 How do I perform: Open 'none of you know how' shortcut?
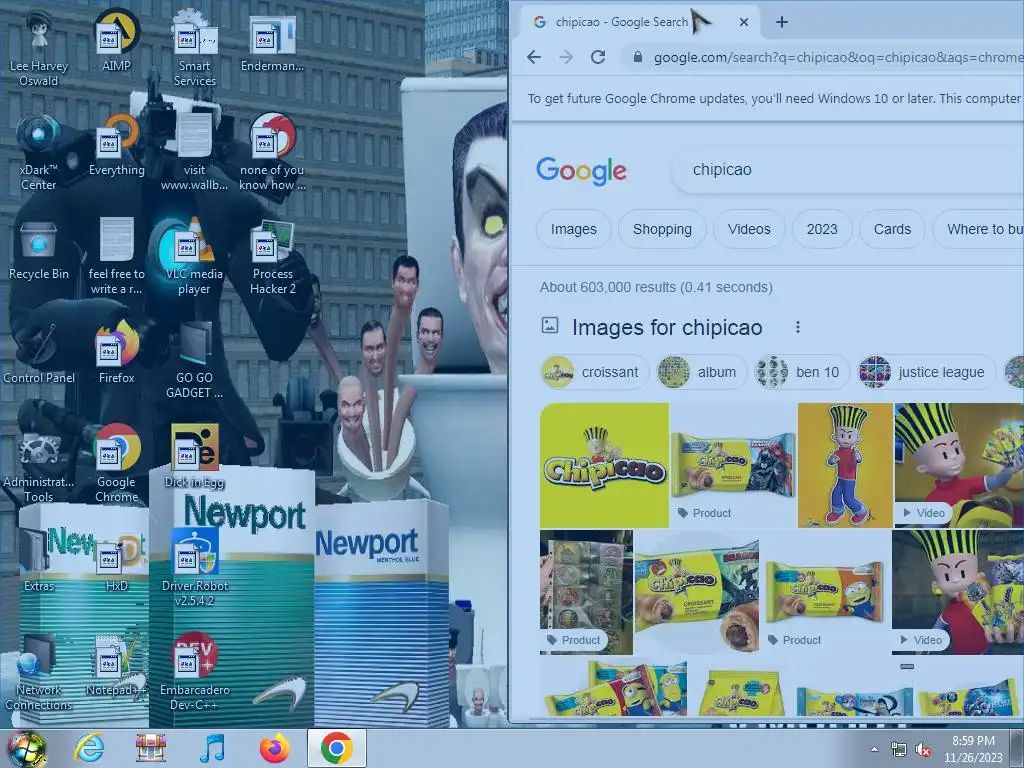(x=272, y=152)
